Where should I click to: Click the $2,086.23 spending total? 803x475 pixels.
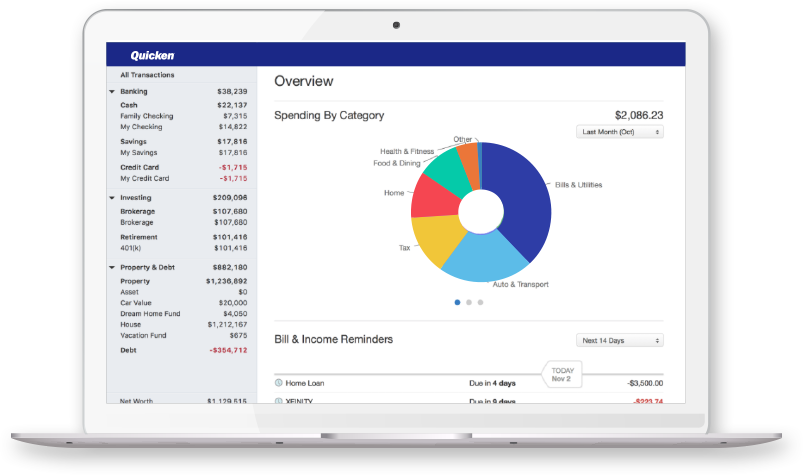point(639,115)
